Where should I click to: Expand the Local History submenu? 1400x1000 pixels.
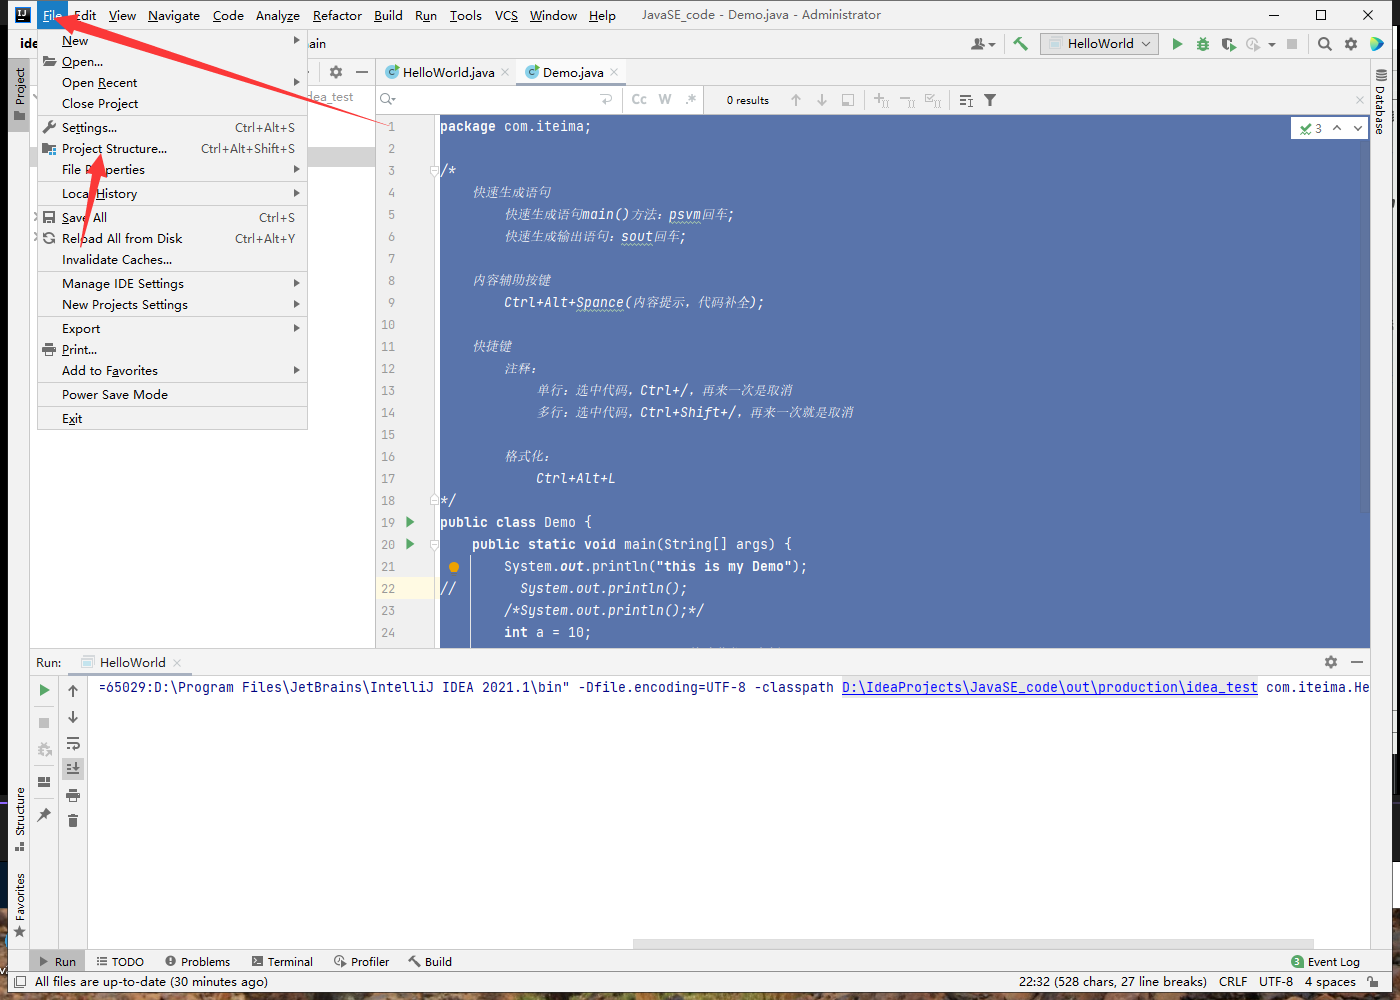point(172,194)
